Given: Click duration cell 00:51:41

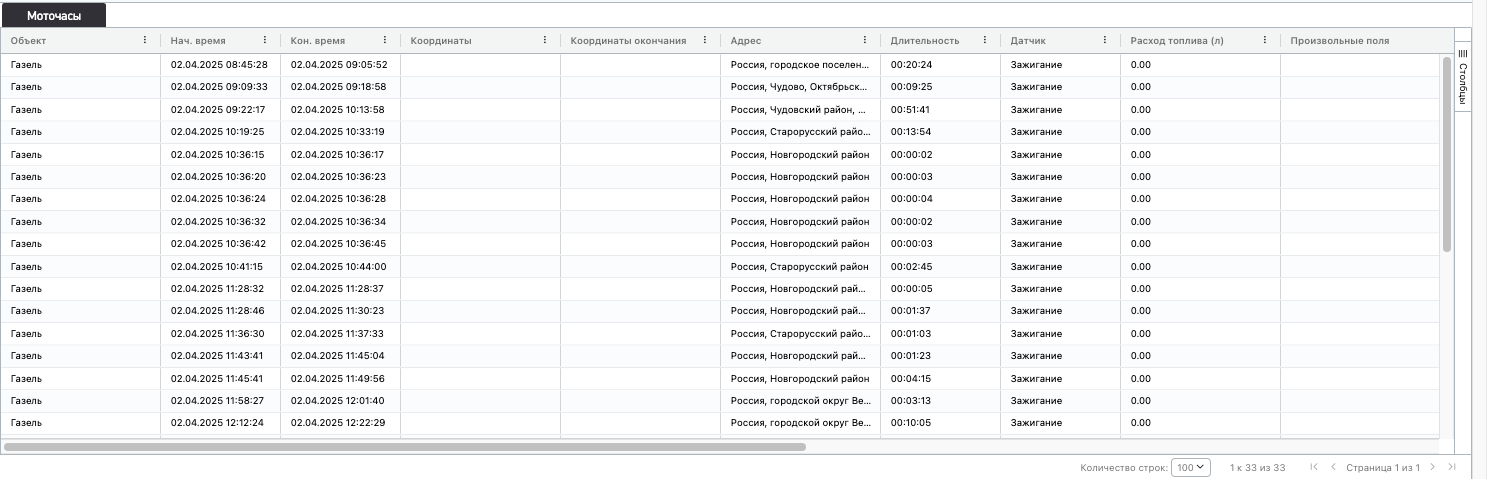Looking at the screenshot, I should pyautogui.click(x=910, y=109).
